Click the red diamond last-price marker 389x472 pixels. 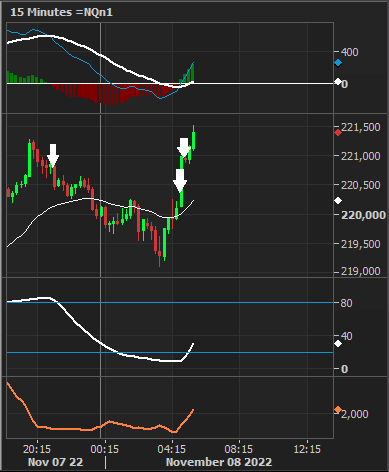click(x=338, y=133)
